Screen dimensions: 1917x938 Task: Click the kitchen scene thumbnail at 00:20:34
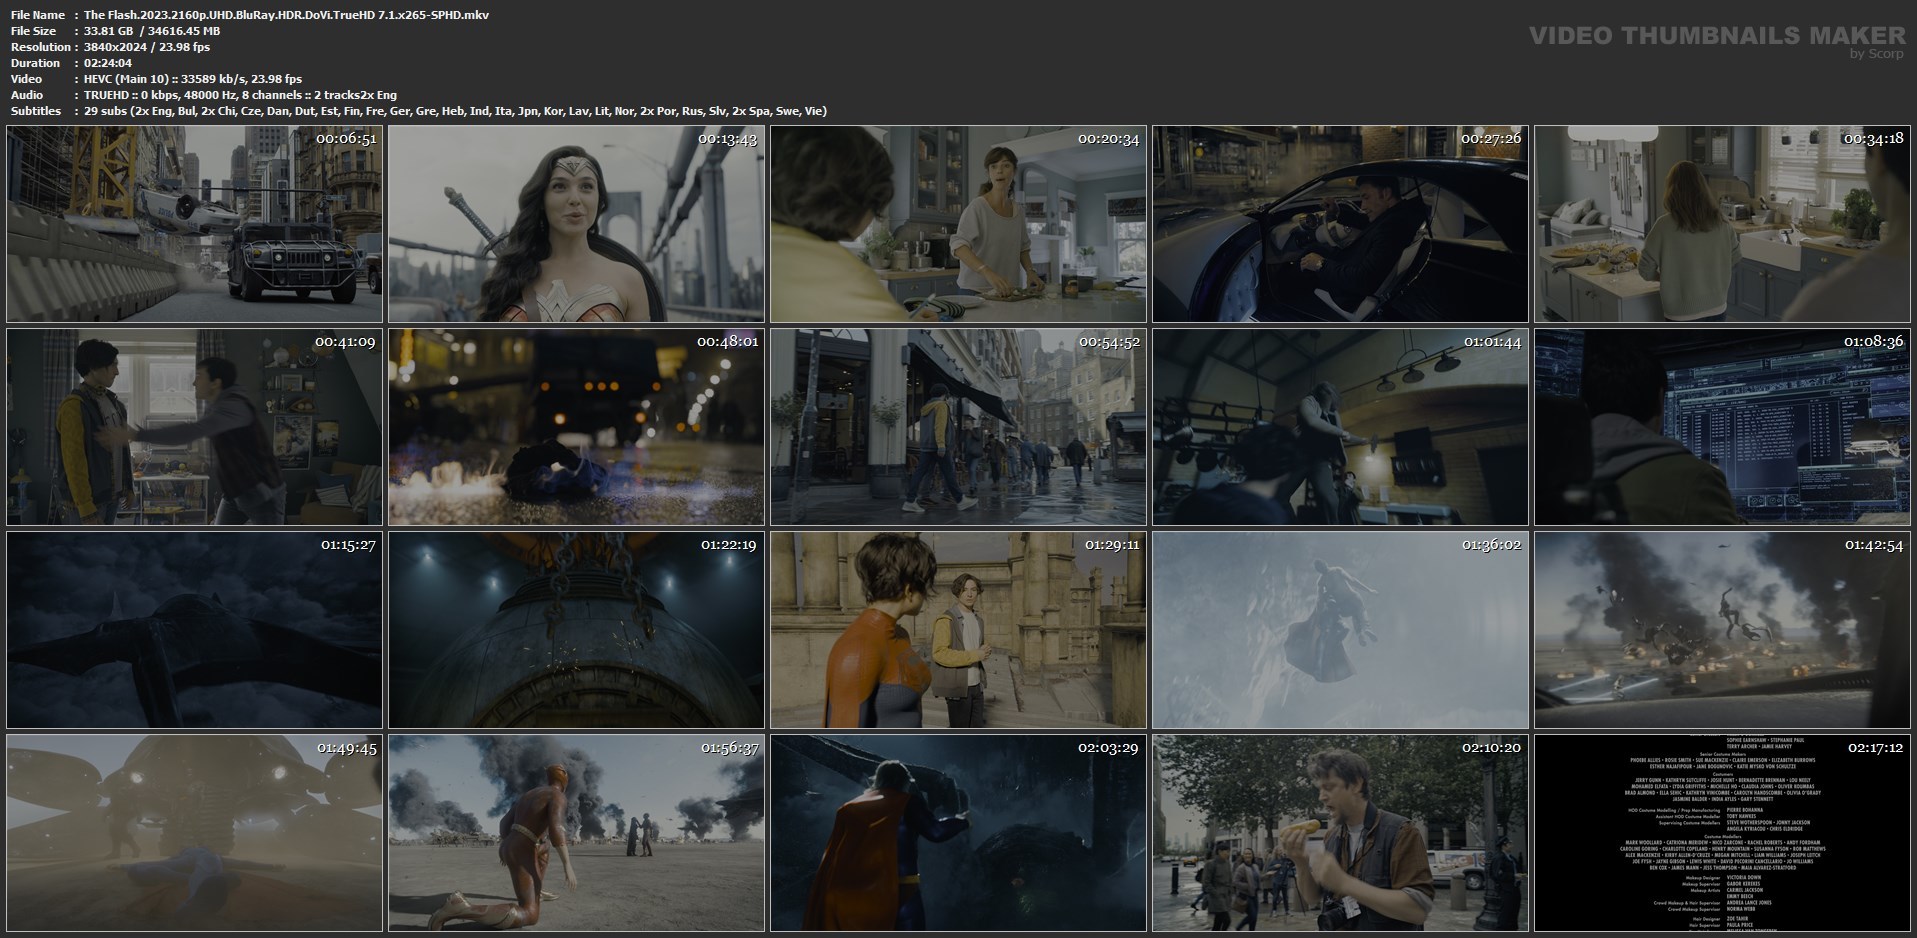pos(958,224)
